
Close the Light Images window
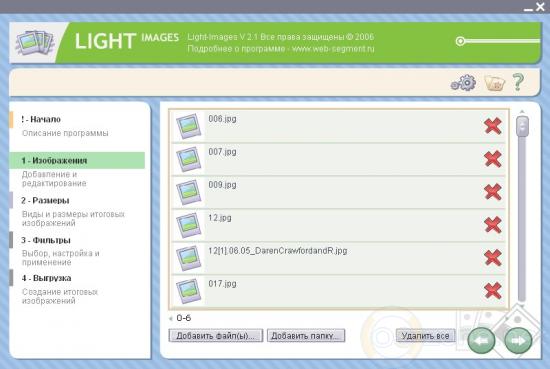click(541, 7)
